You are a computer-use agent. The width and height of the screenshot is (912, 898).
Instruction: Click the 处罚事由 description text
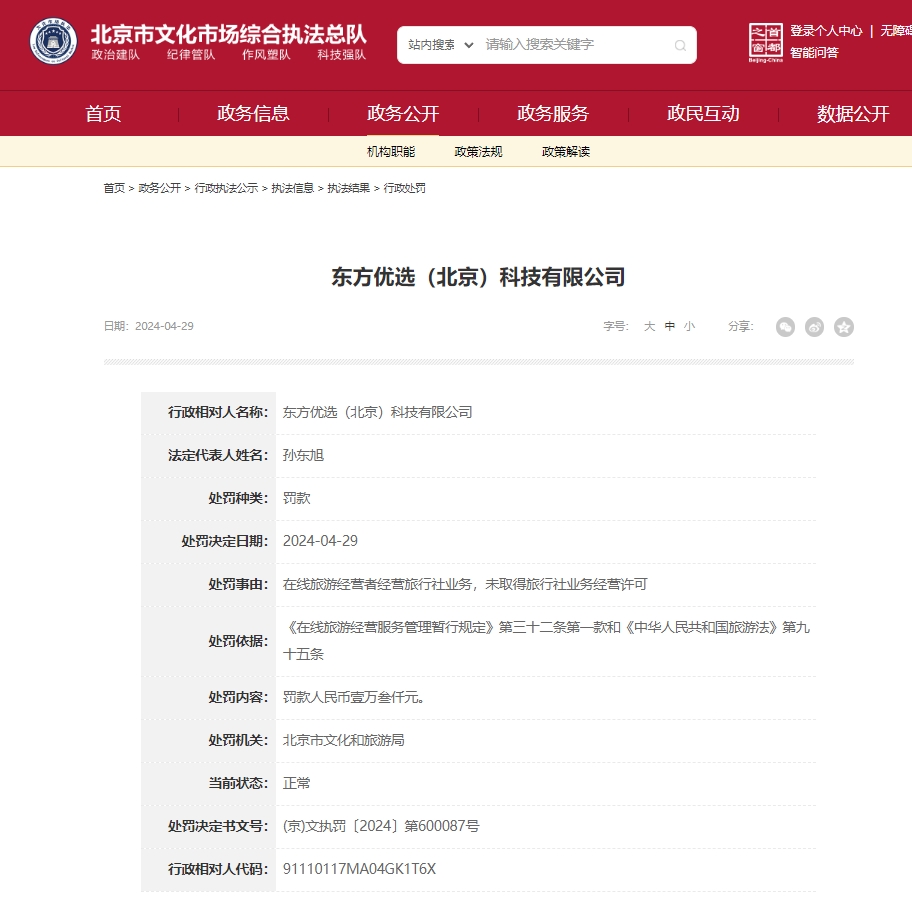pos(465,584)
